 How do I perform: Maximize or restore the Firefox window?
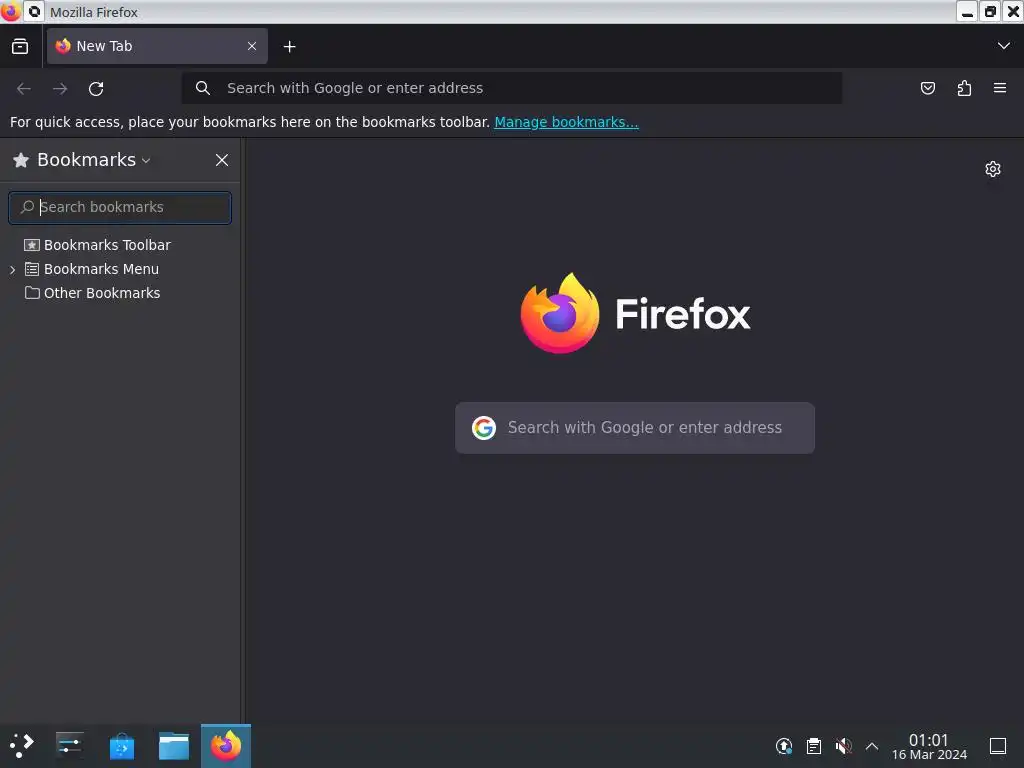pyautogui.click(x=990, y=12)
